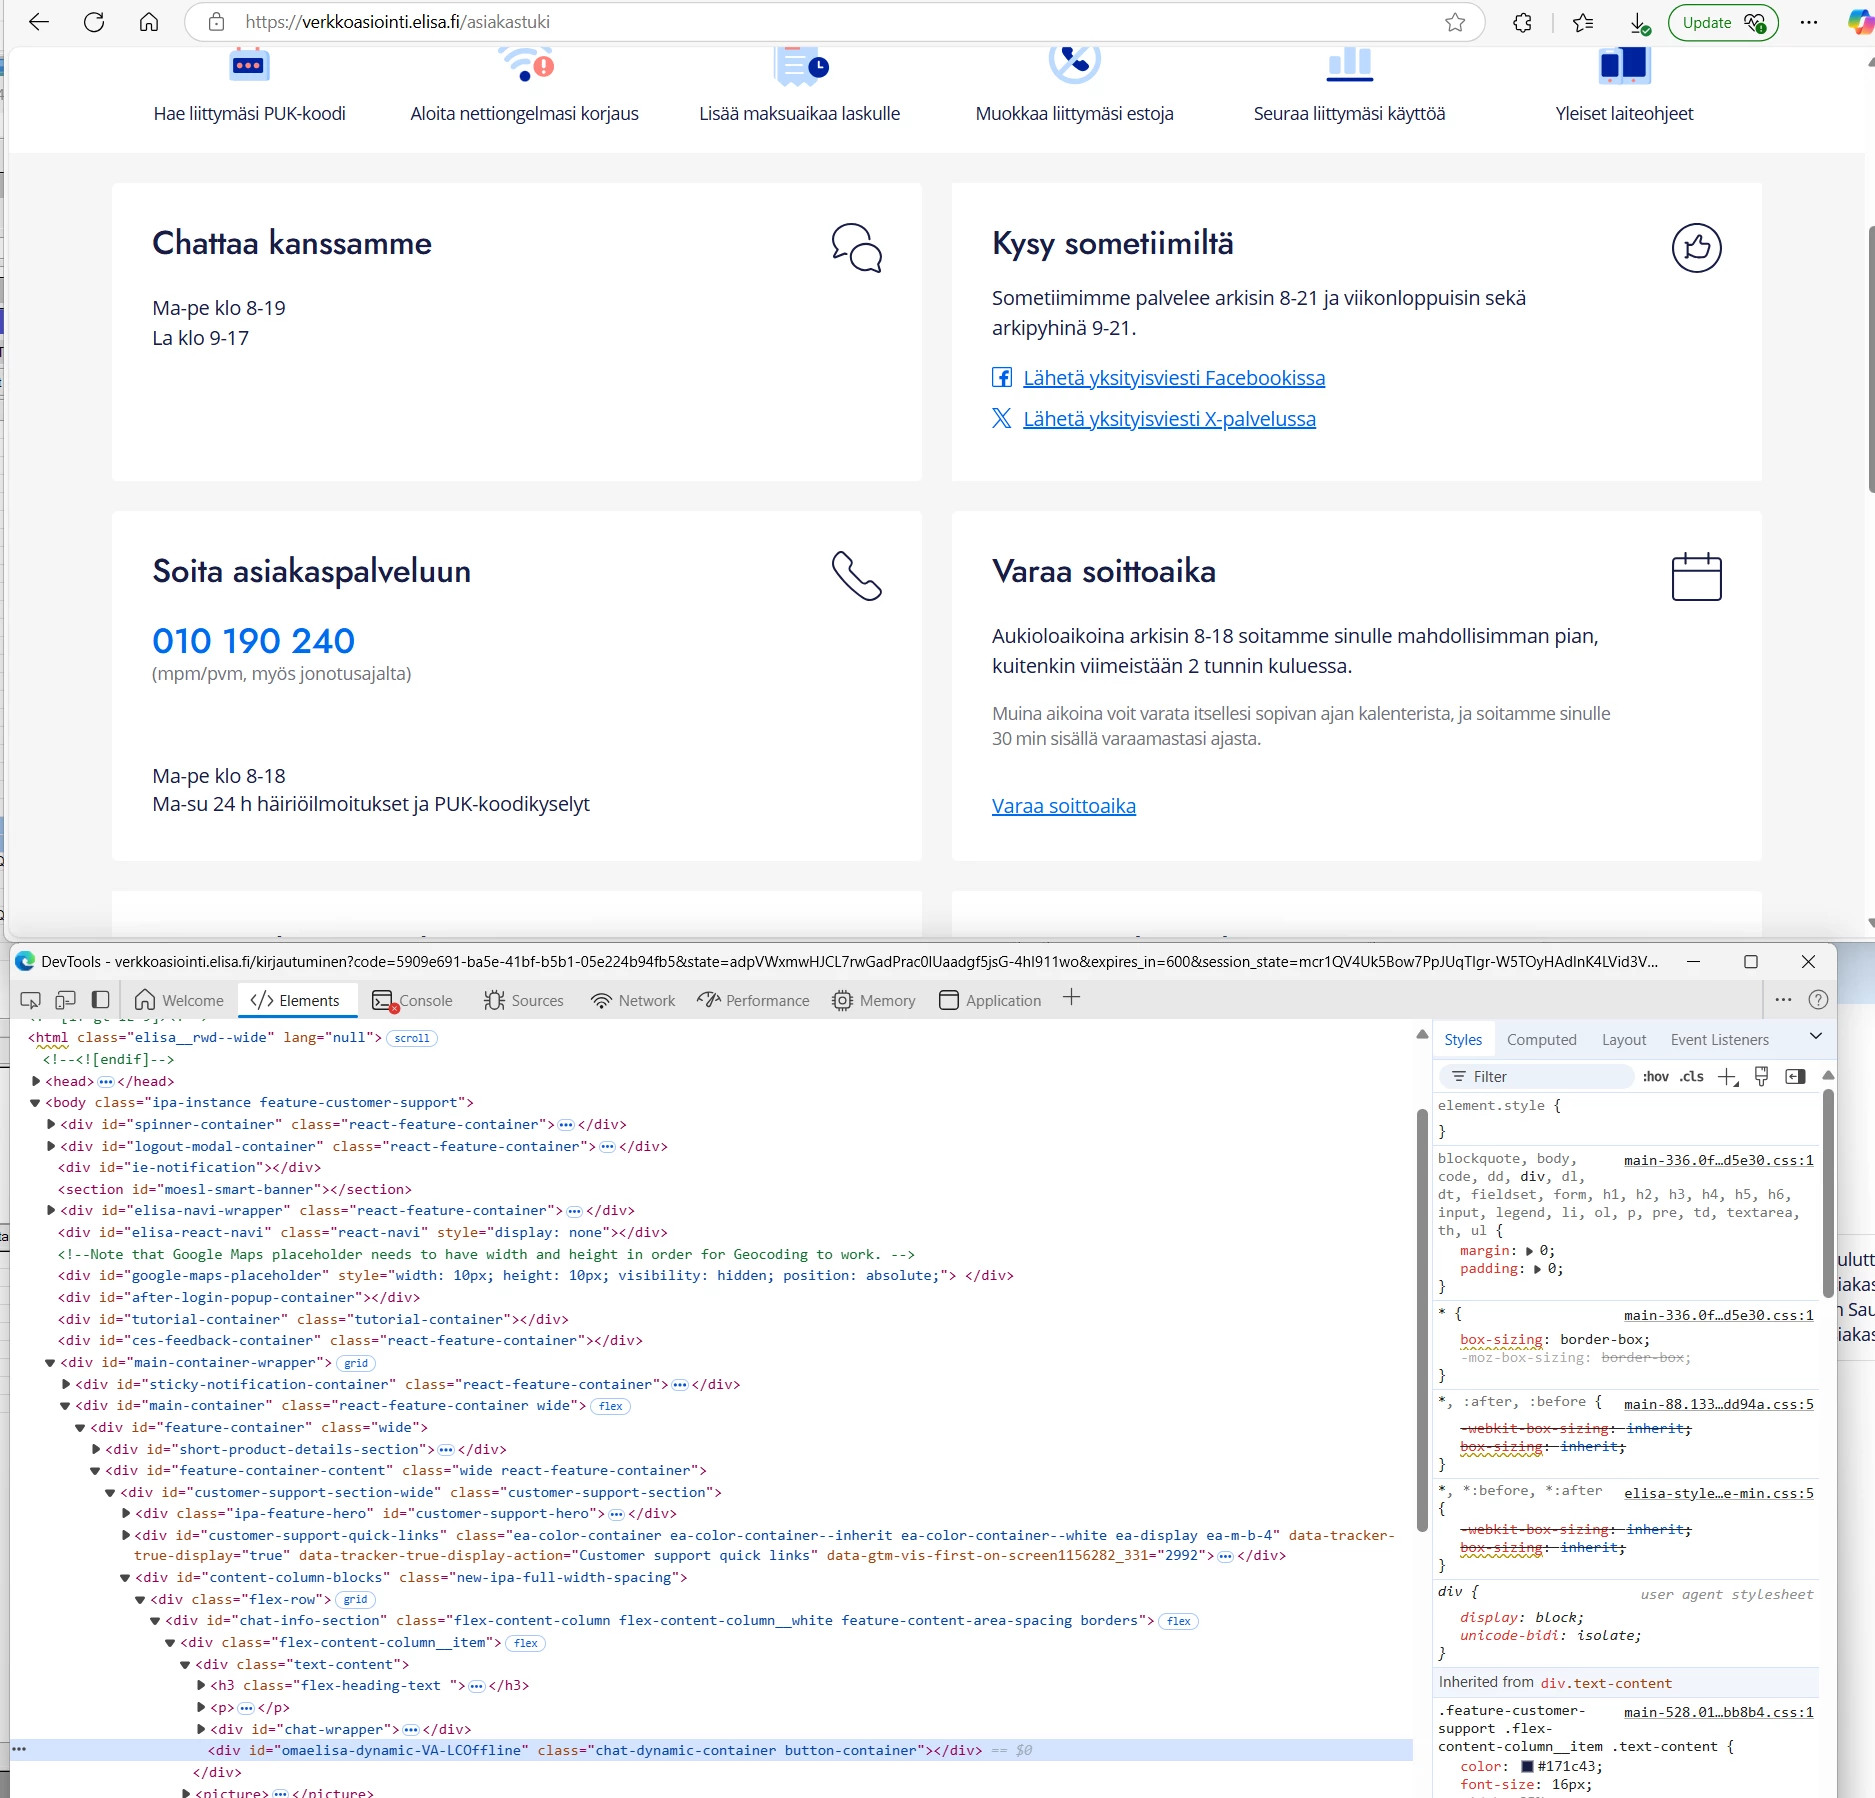Toggle the DevTools sidebar panel icon
Viewport: 1875px width, 1798px height.
(x=100, y=1000)
